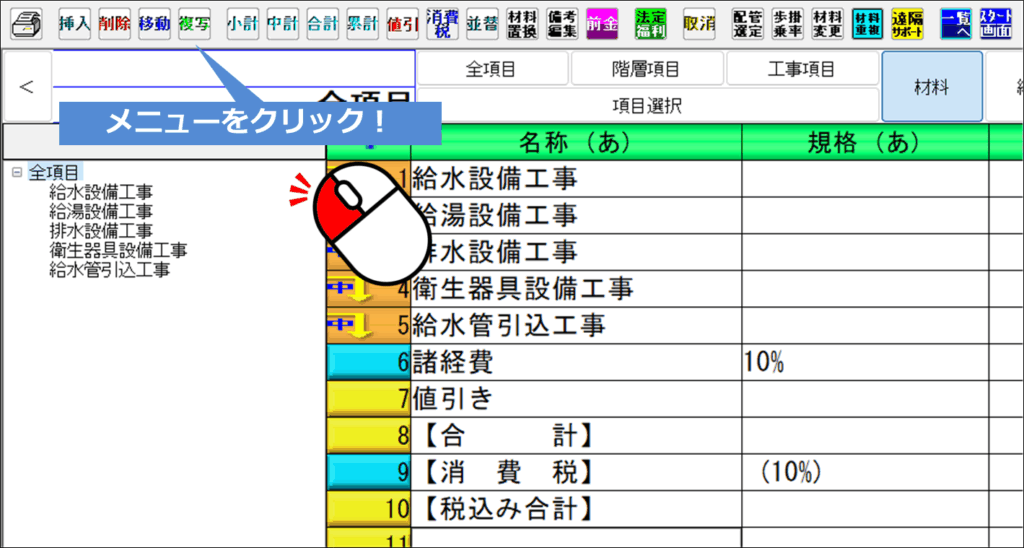Collapse the 全項目 tree root node

click(17, 173)
